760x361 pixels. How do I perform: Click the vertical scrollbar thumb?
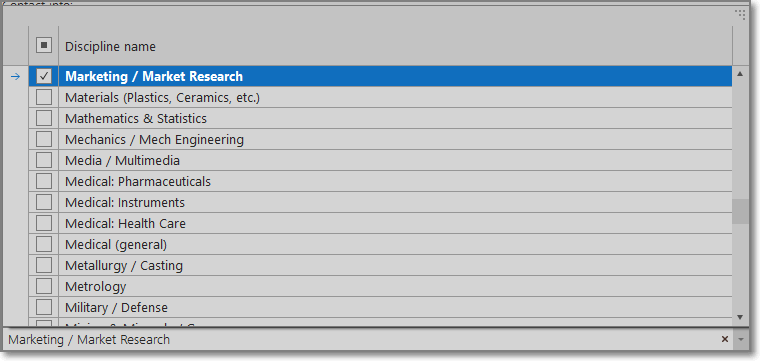coord(740,211)
